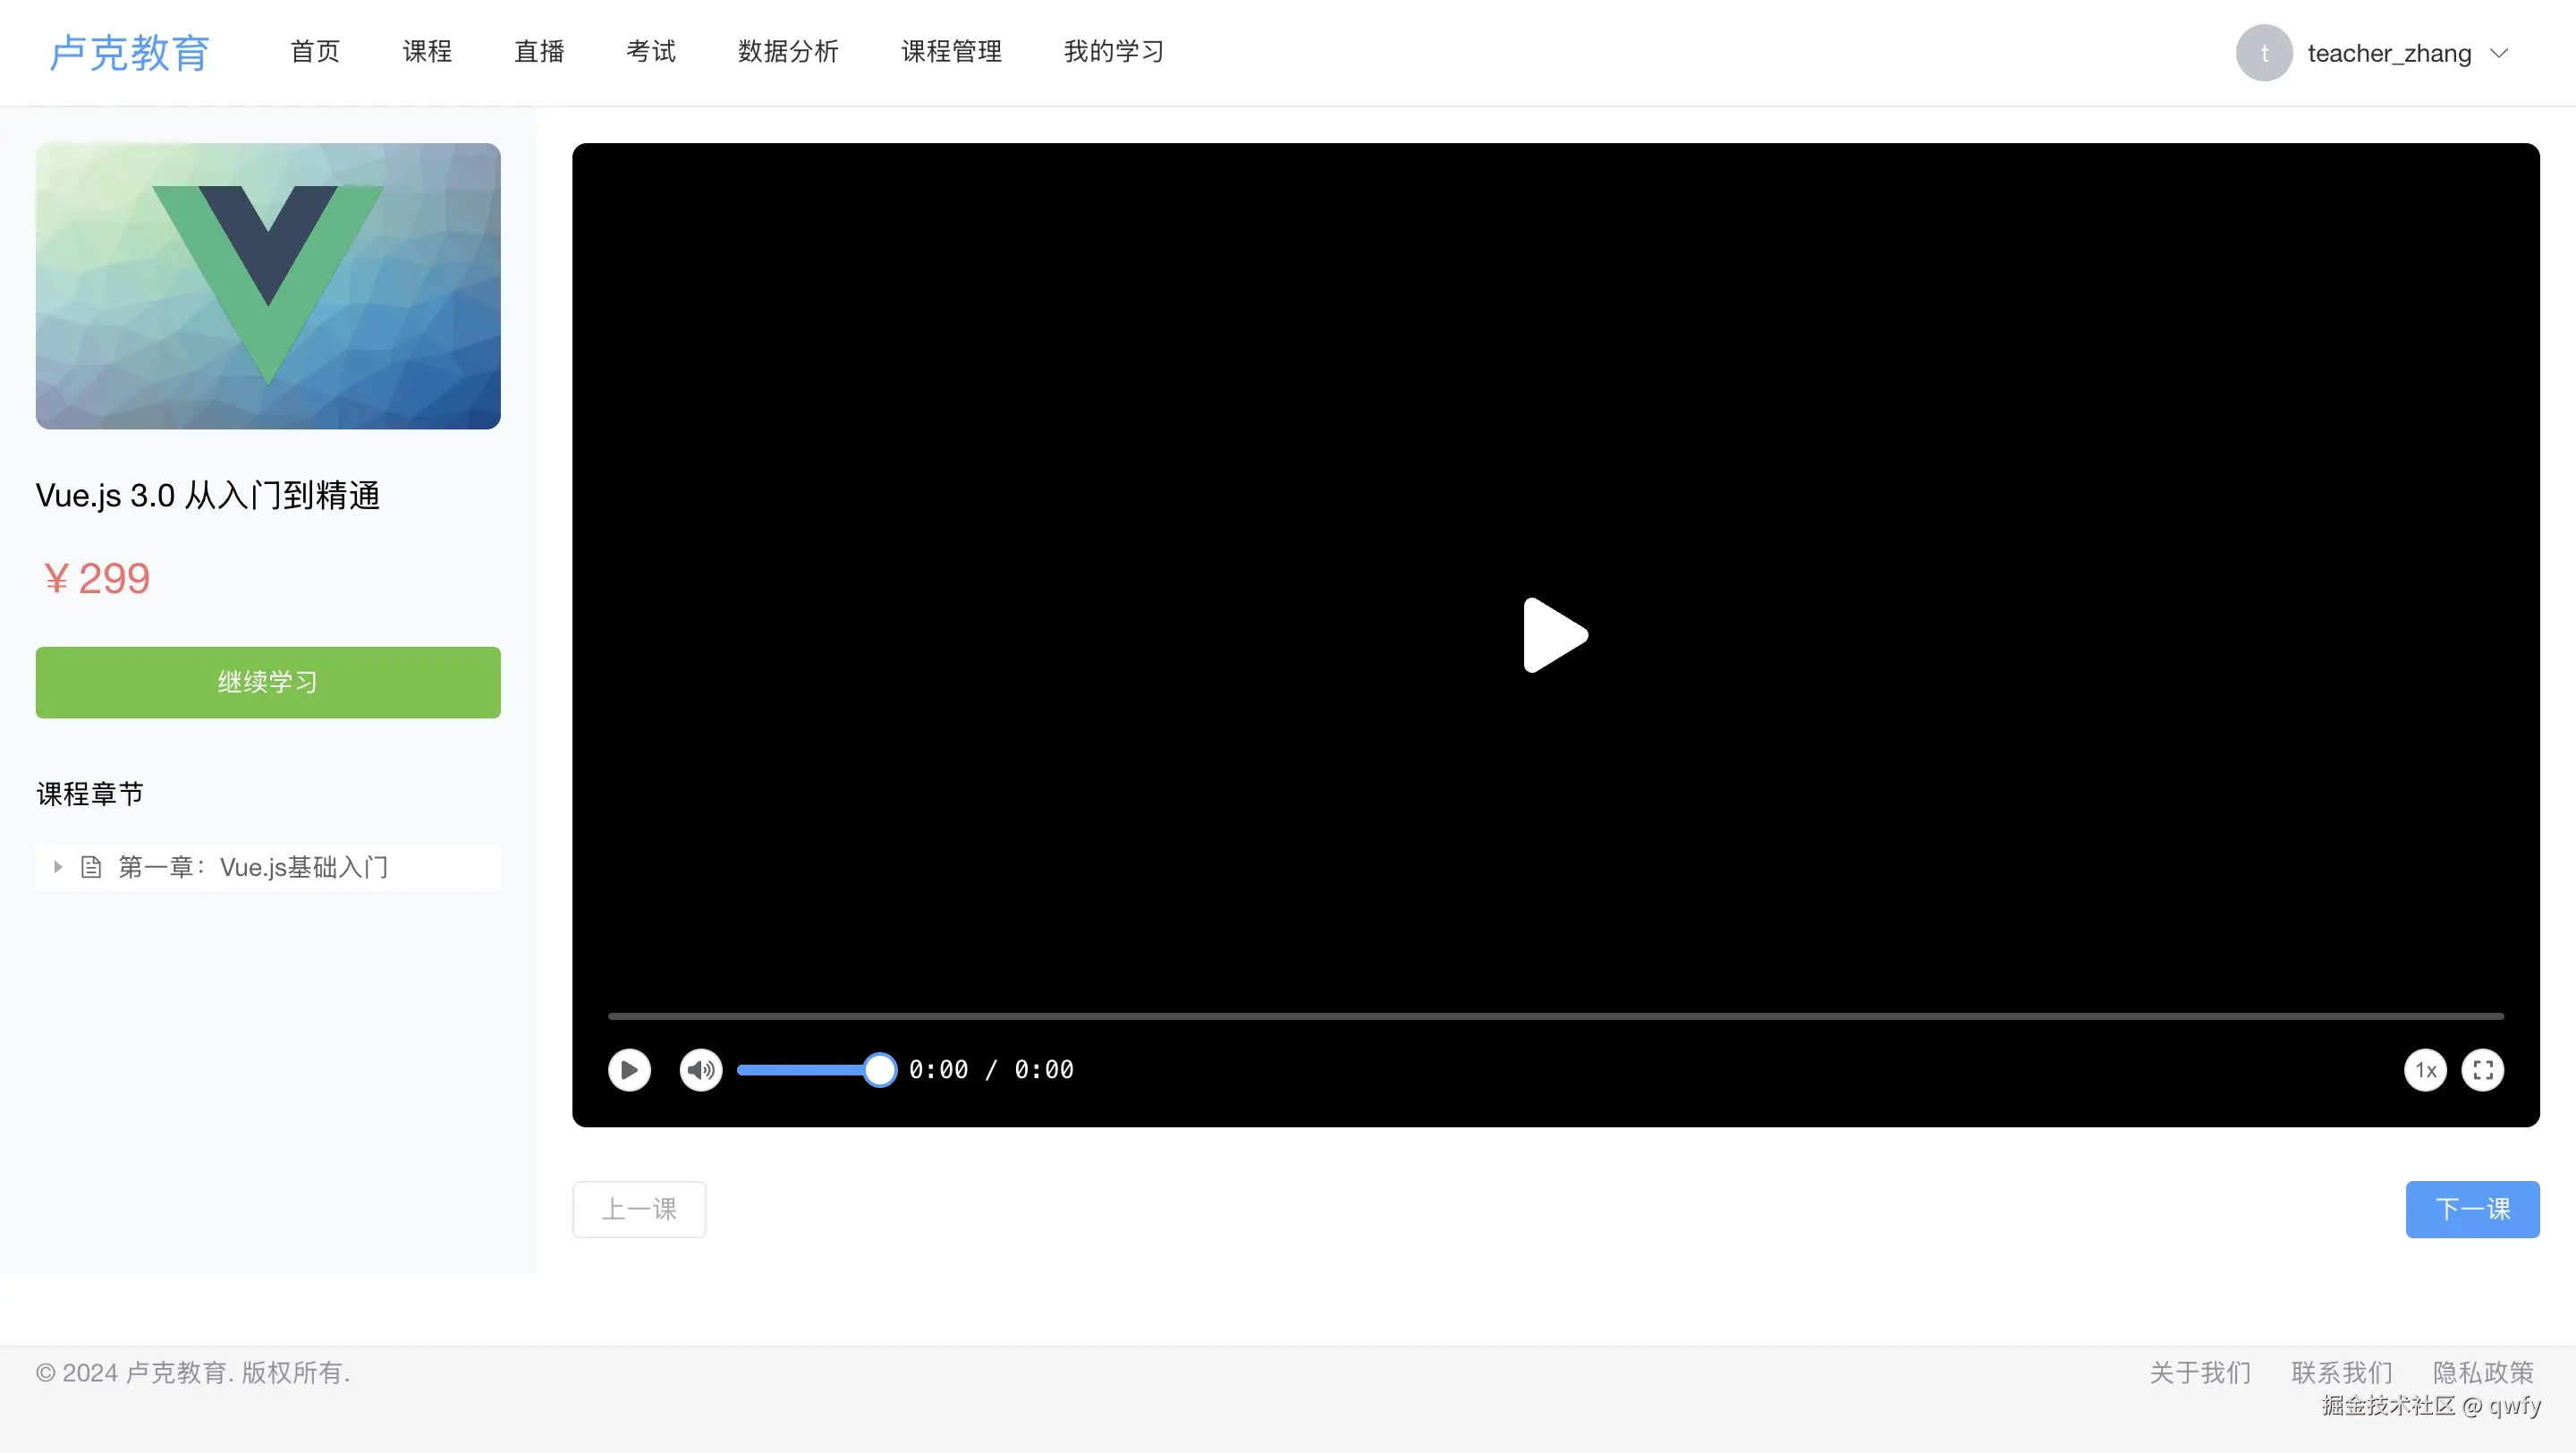Go to 数据分析 menu item
The width and height of the screenshot is (2576, 1453).
(788, 51)
